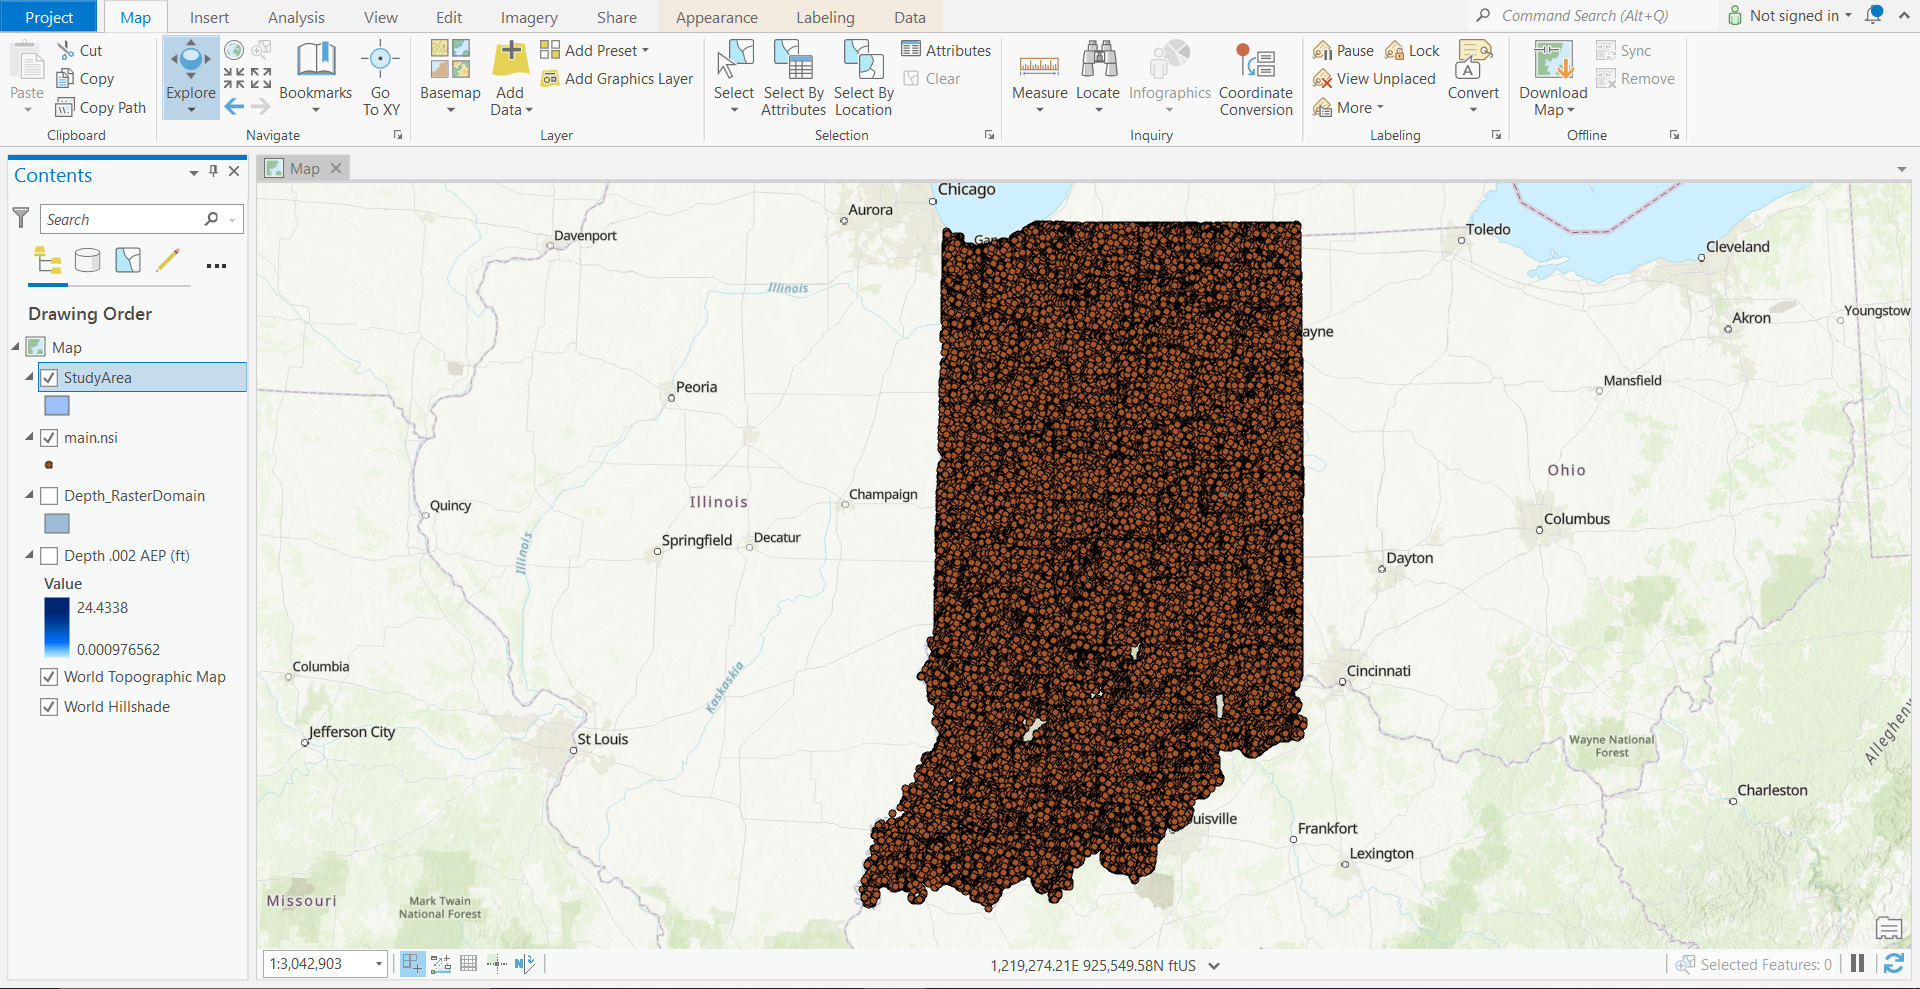Open Coordinate Conversion tool
This screenshot has width=1920, height=989.
[x=1256, y=78]
